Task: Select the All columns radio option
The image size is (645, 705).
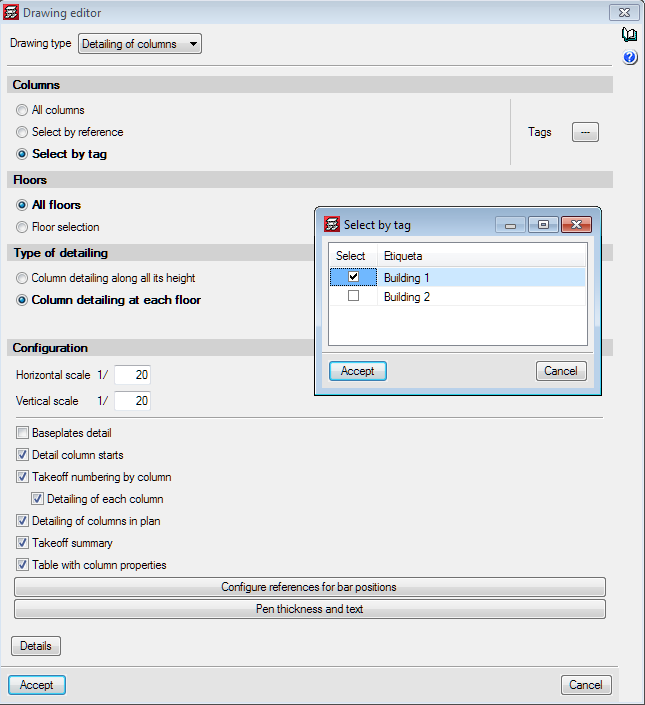Action: click(x=22, y=110)
